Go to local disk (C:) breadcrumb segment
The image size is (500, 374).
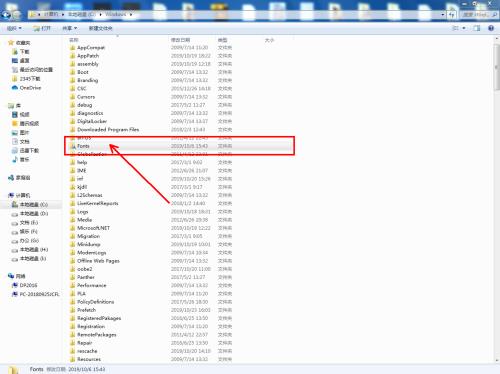[x=82, y=14]
